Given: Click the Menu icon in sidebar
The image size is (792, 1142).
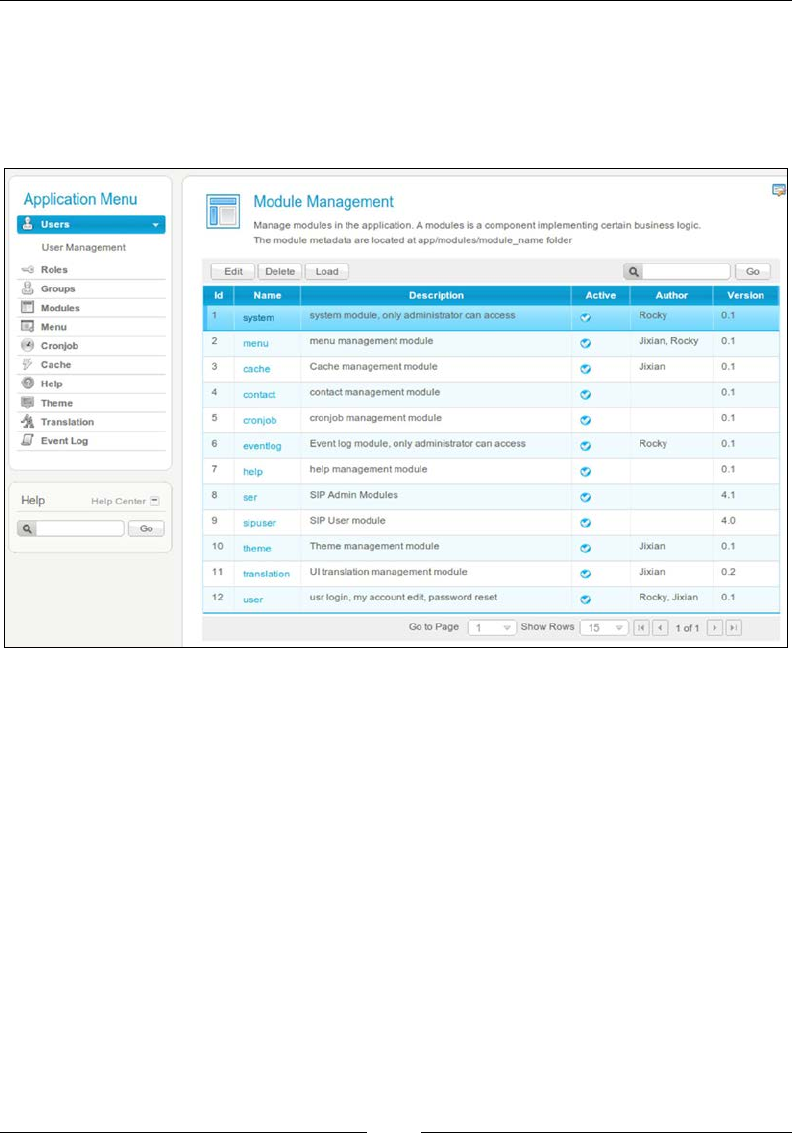Looking at the screenshot, I should click(x=28, y=326).
